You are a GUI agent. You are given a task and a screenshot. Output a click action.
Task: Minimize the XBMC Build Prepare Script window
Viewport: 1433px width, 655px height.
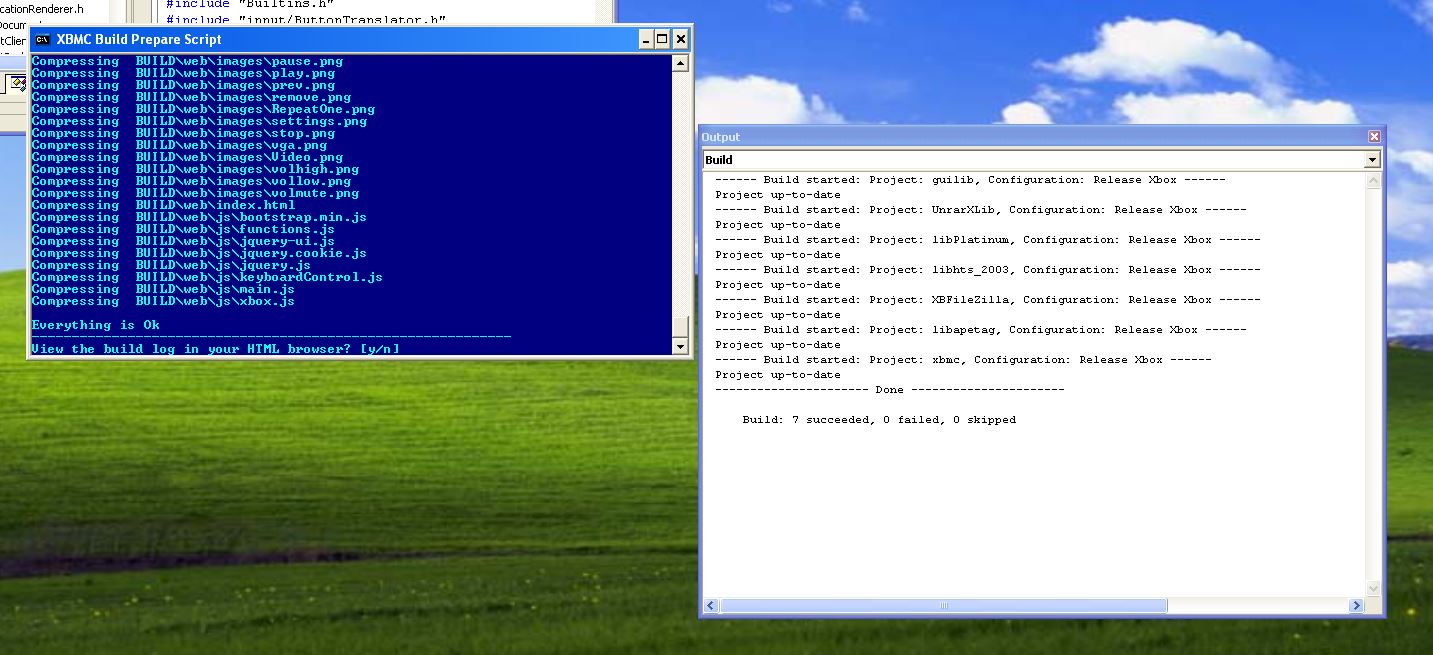(645, 40)
